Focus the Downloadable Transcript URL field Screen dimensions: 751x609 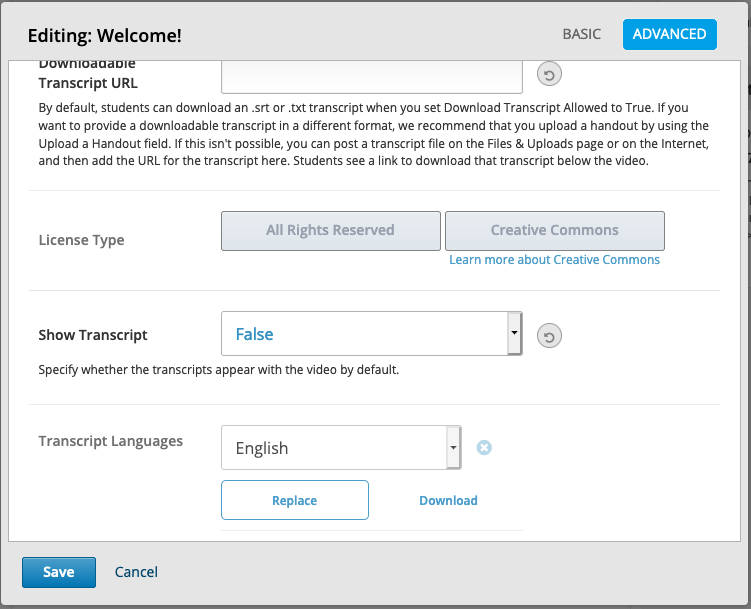click(x=372, y=77)
